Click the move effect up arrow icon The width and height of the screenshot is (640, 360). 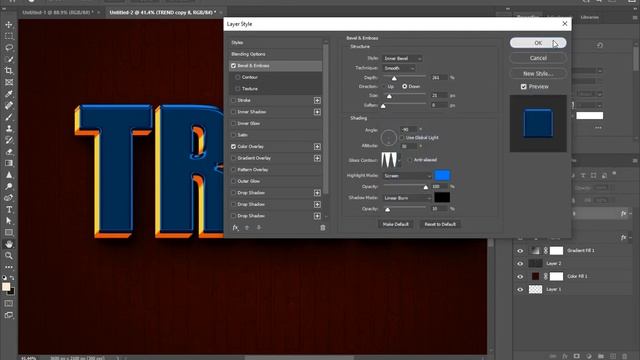pos(247,228)
